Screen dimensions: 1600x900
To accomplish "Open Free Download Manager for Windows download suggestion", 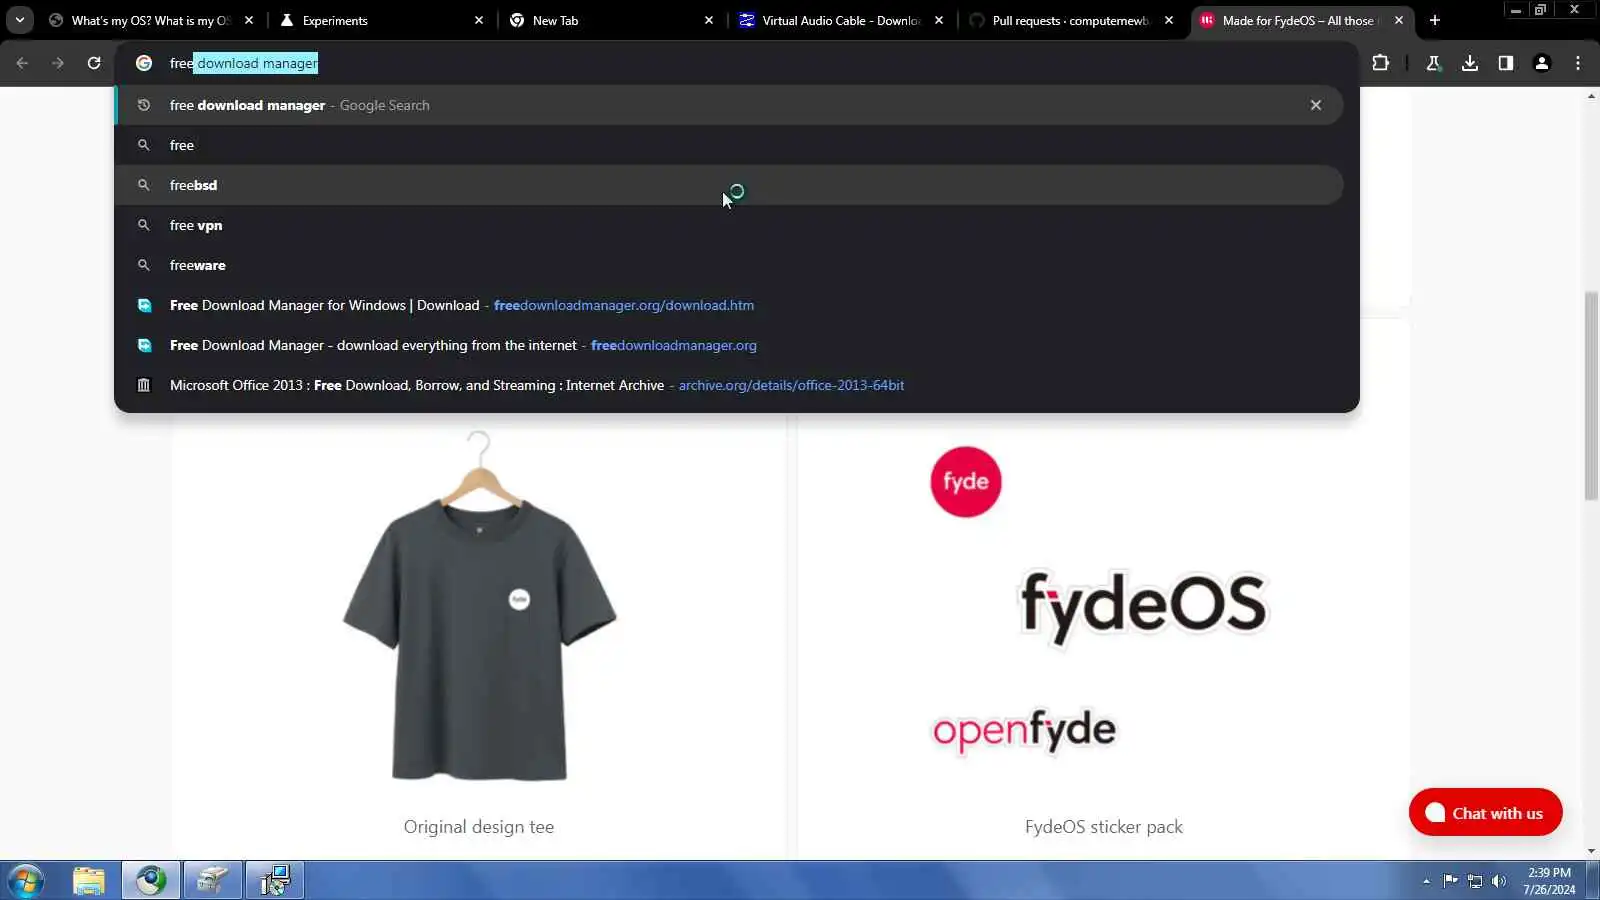I will coord(729,305).
